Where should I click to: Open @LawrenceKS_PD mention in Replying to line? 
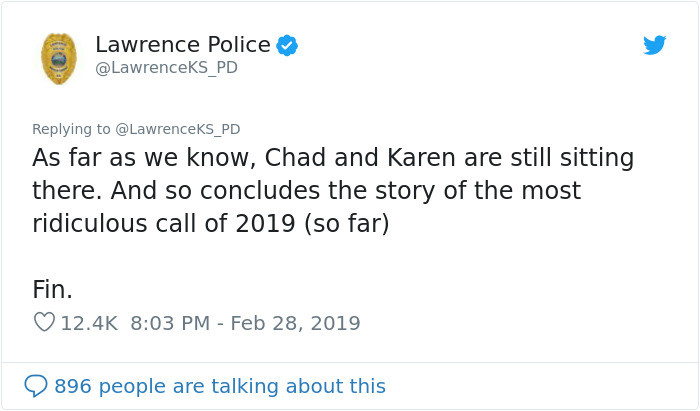click(x=178, y=129)
